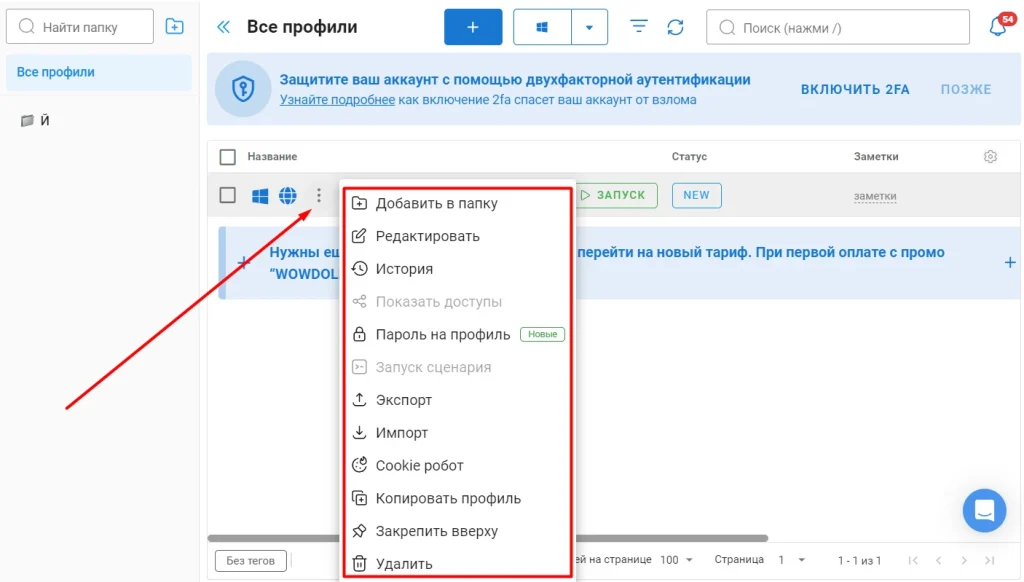Open История from the context menu

tap(457, 268)
